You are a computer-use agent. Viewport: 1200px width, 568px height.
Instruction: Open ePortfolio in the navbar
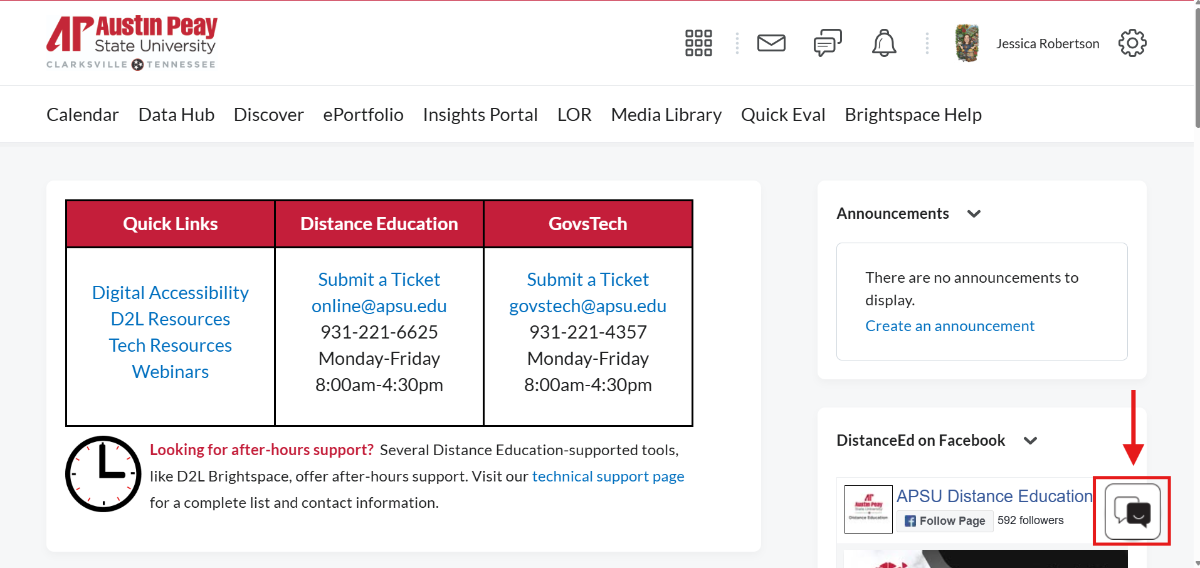click(x=363, y=114)
